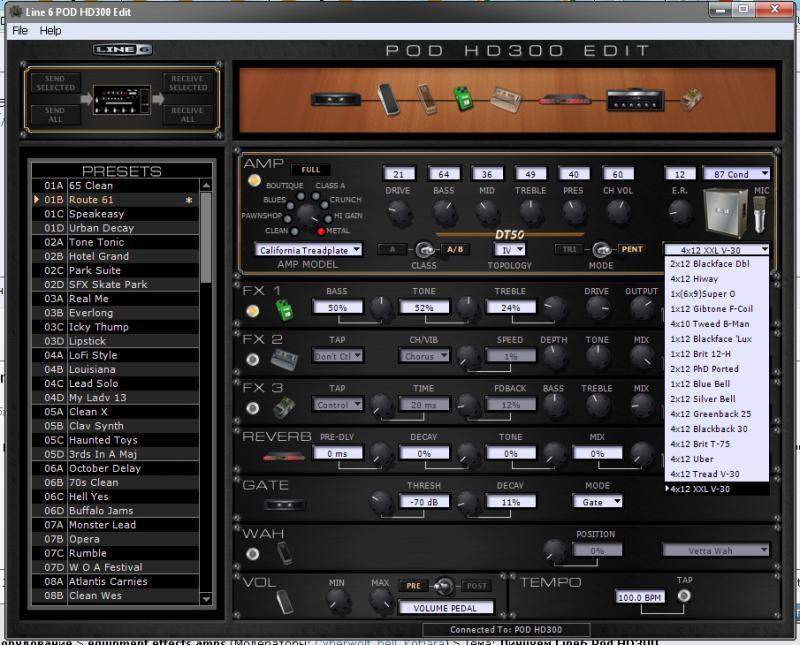
Task: Choose 4x12 Greenback 25 from the cabinet list
Action: coord(710,414)
